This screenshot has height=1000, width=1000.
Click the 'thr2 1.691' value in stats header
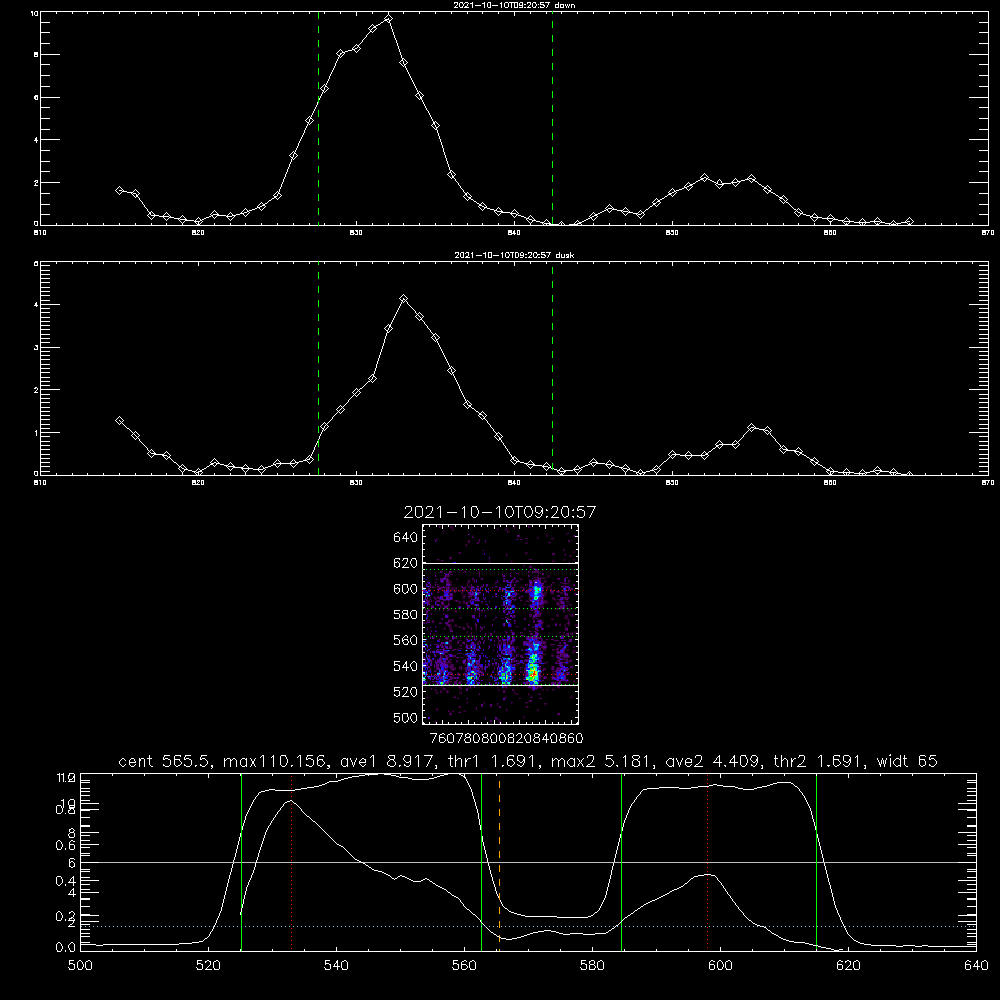click(x=819, y=761)
